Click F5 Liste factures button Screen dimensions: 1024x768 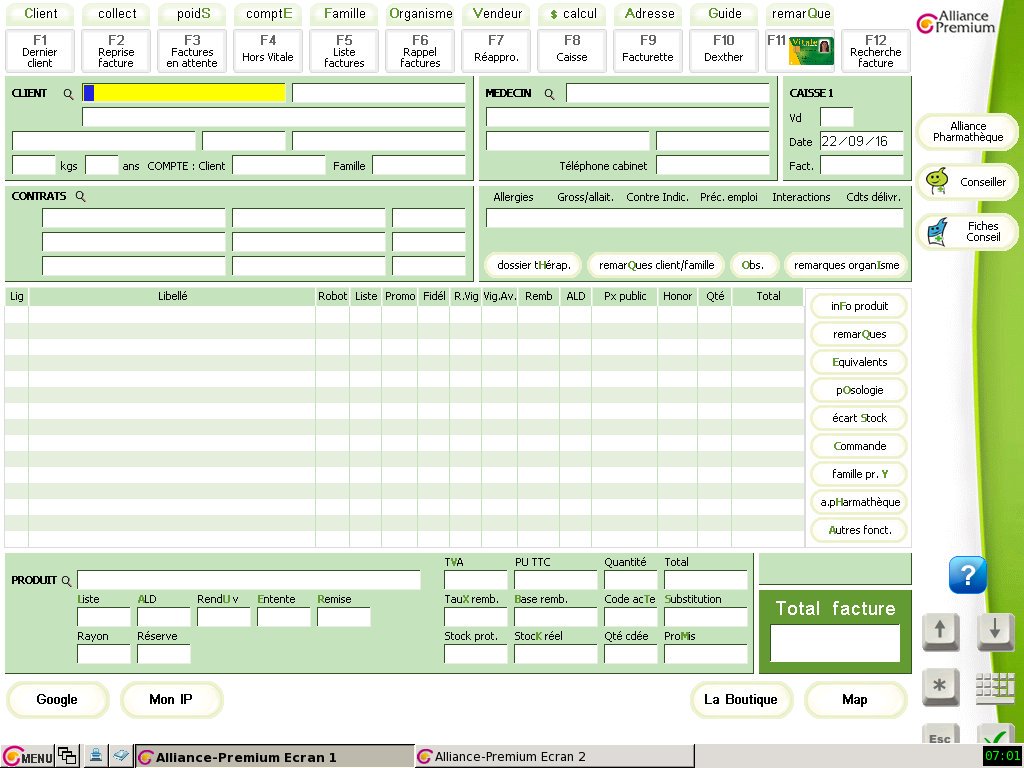click(344, 51)
